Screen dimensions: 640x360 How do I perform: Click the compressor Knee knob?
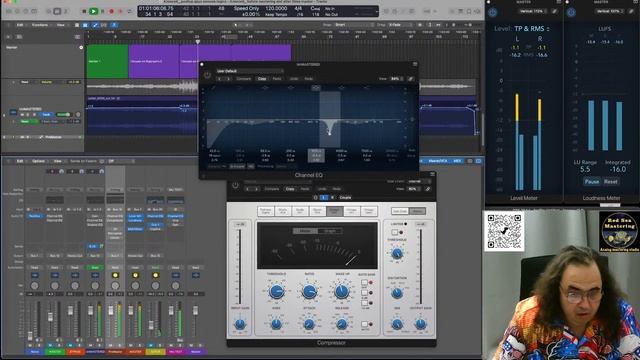[x=276, y=324]
